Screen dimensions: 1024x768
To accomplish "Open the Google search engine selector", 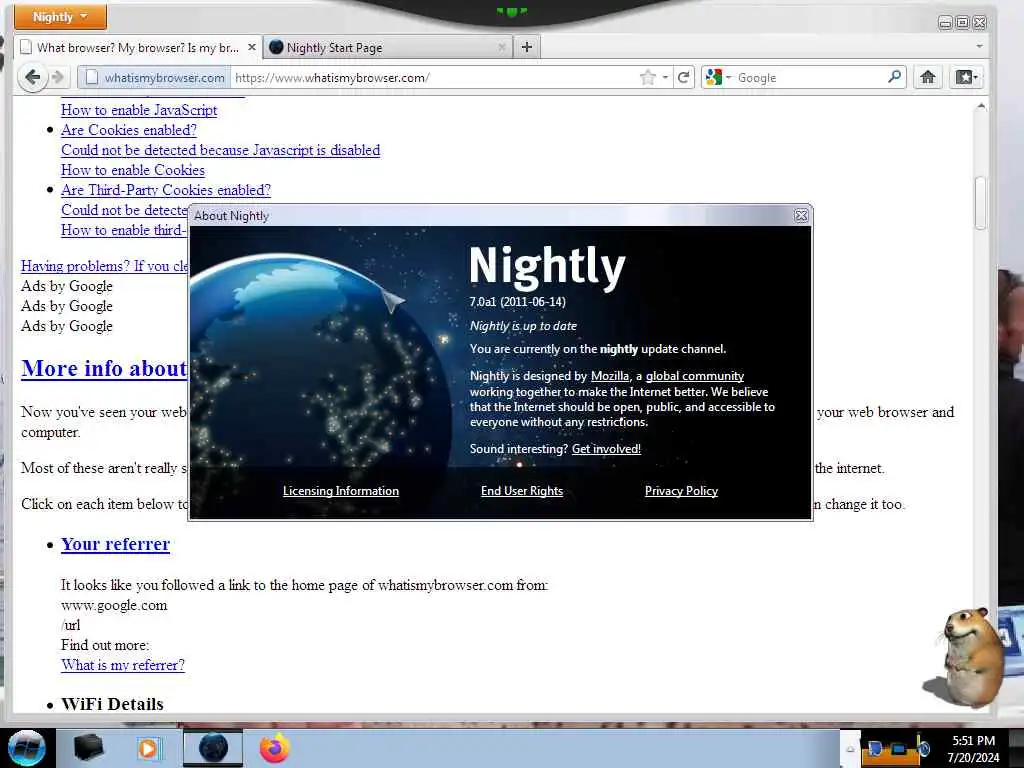I will point(718,78).
